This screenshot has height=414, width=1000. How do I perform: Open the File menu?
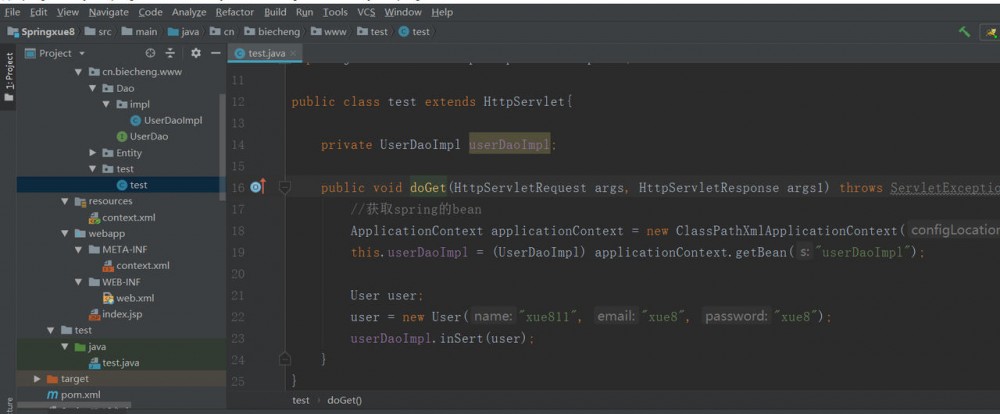tap(12, 12)
